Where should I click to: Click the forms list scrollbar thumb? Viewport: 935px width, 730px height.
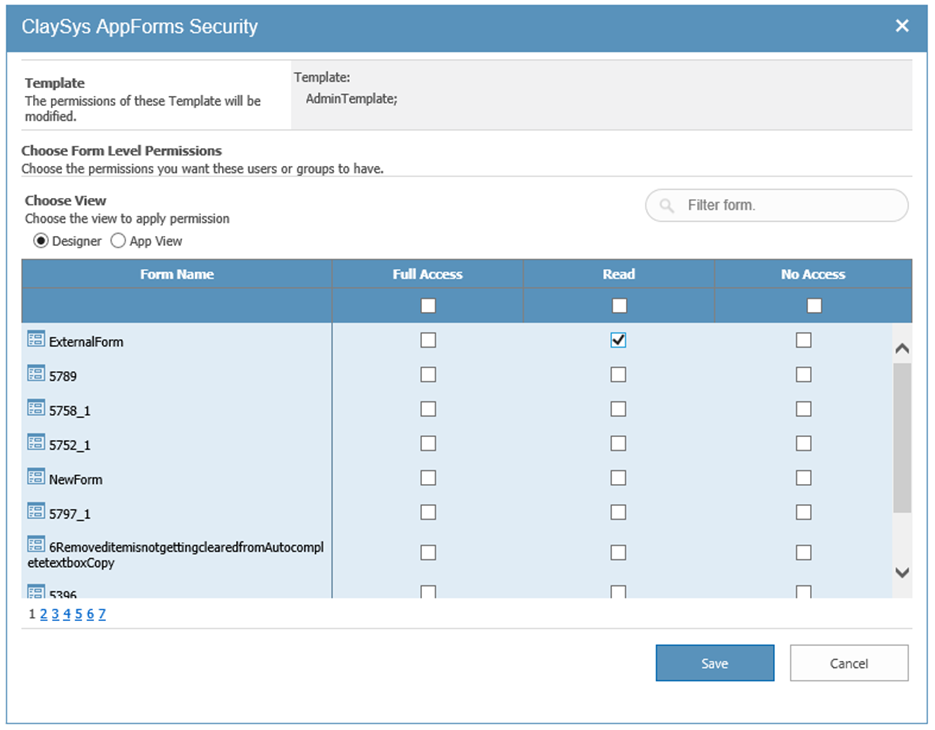point(902,437)
